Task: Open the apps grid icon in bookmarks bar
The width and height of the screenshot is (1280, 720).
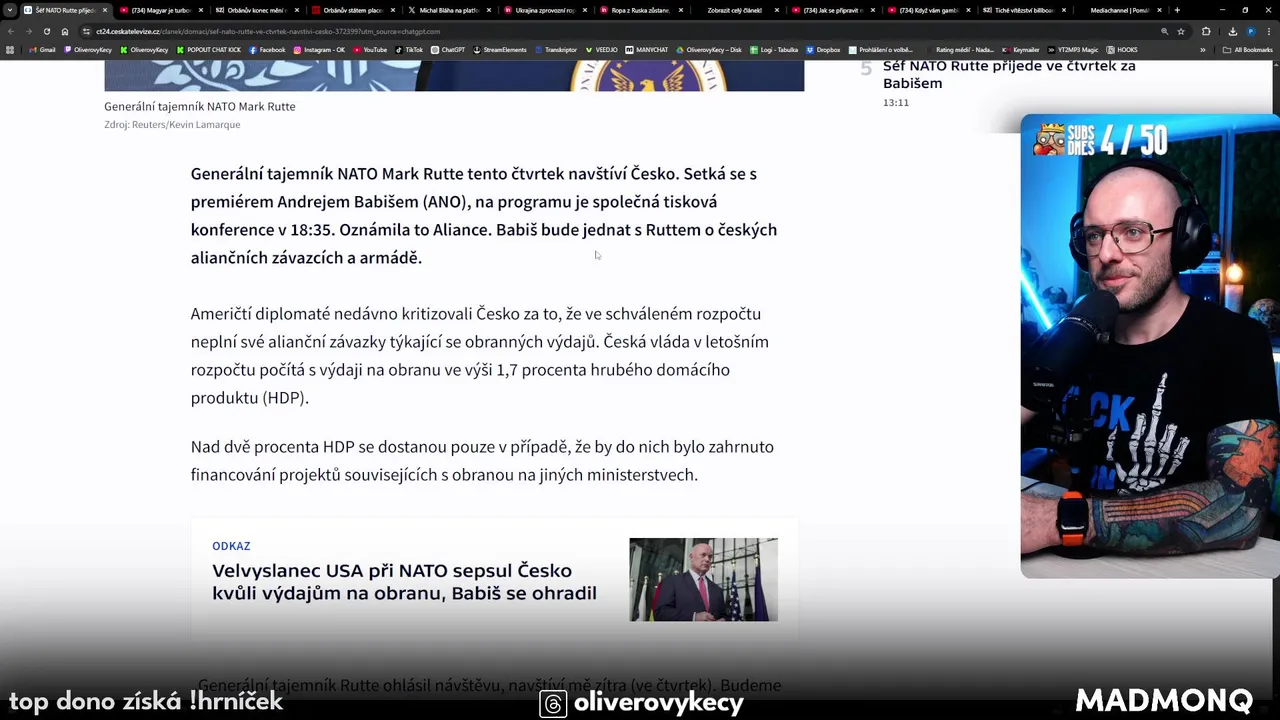Action: tap(11, 50)
